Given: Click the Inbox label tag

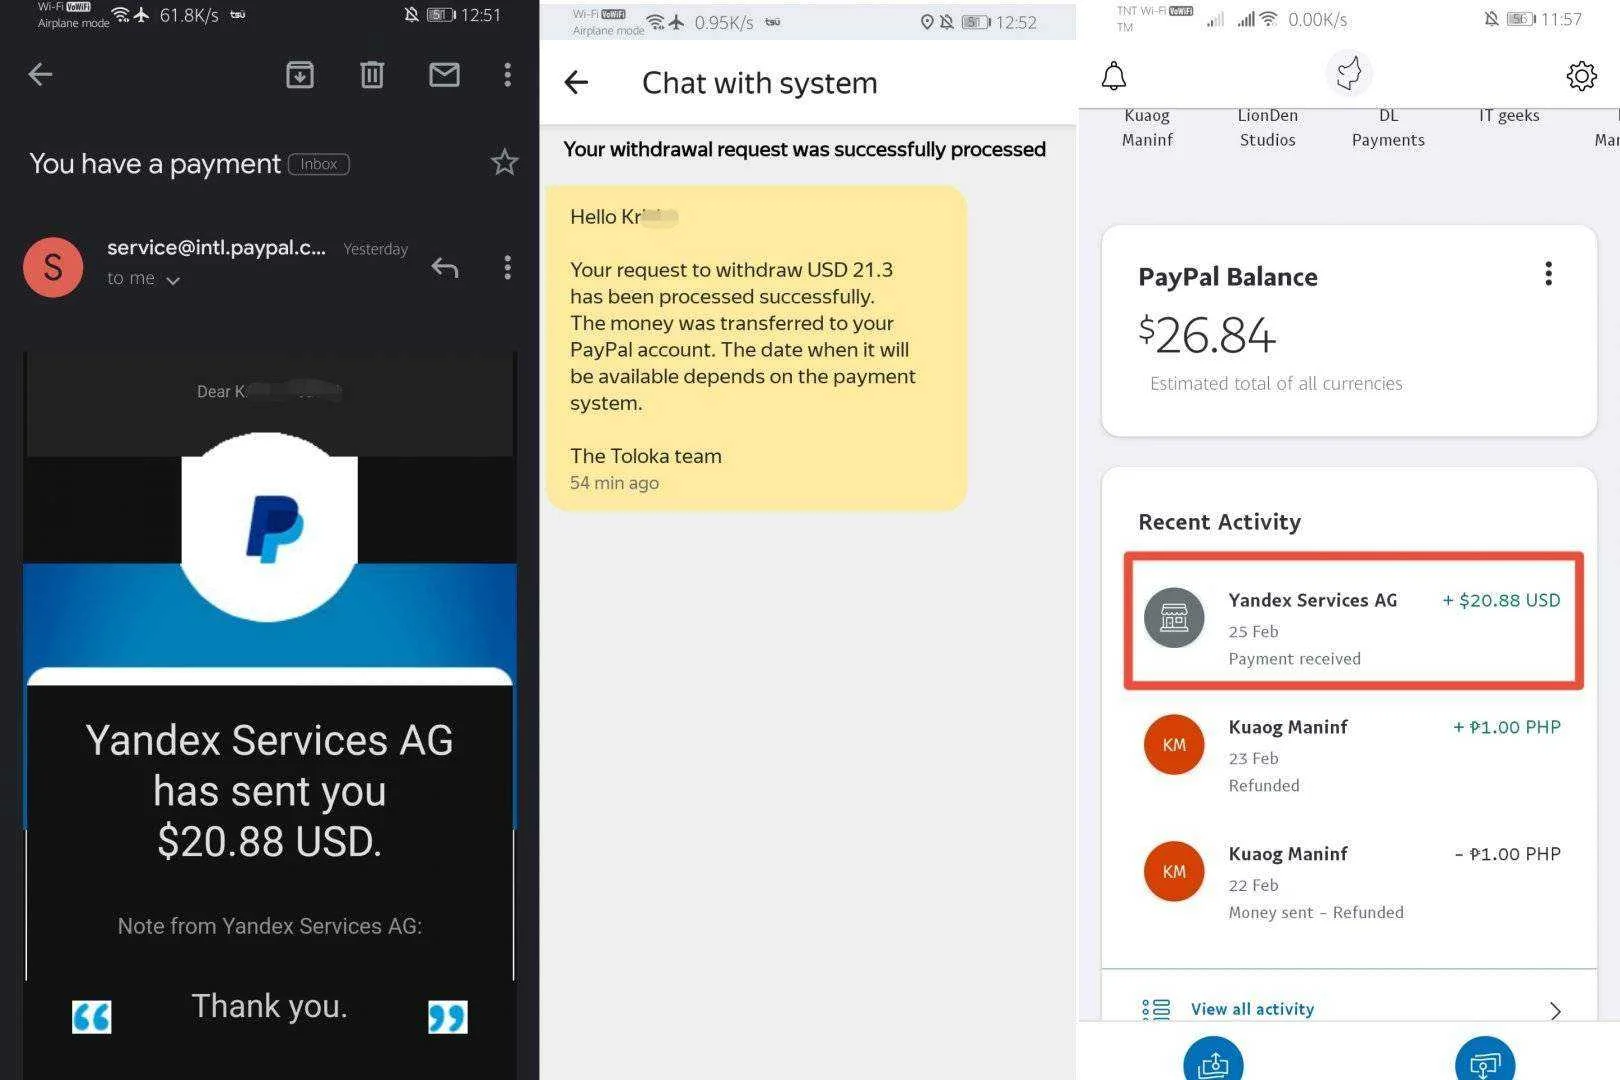Looking at the screenshot, I should click(x=319, y=164).
